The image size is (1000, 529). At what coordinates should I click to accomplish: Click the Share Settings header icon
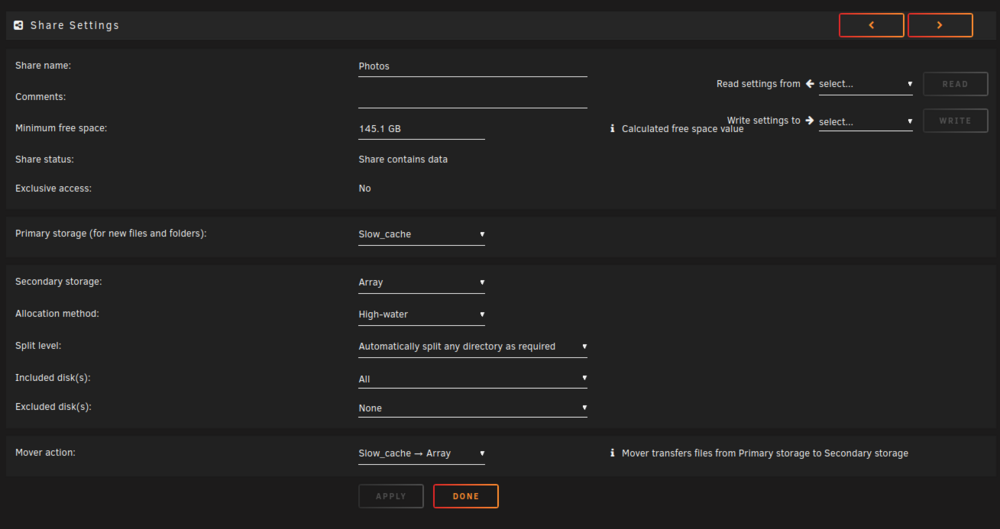(x=18, y=26)
